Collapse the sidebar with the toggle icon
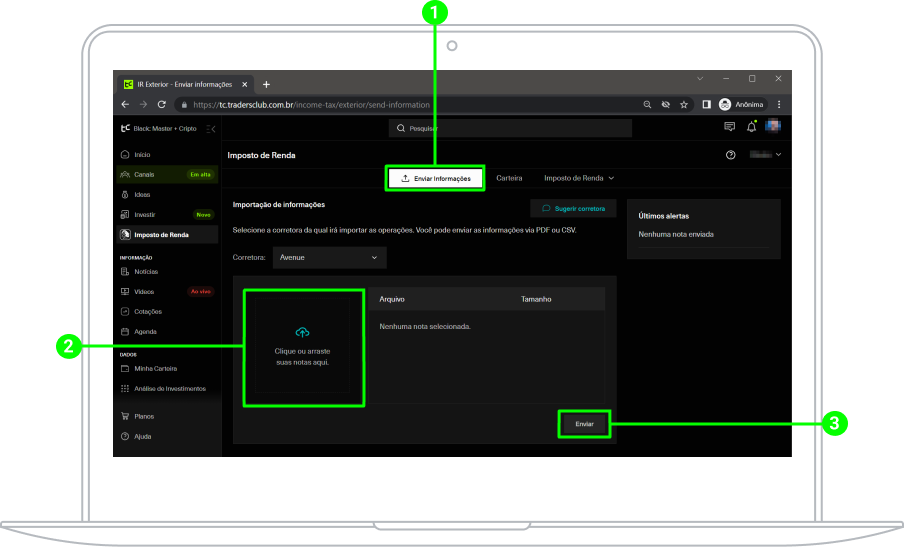 click(211, 129)
